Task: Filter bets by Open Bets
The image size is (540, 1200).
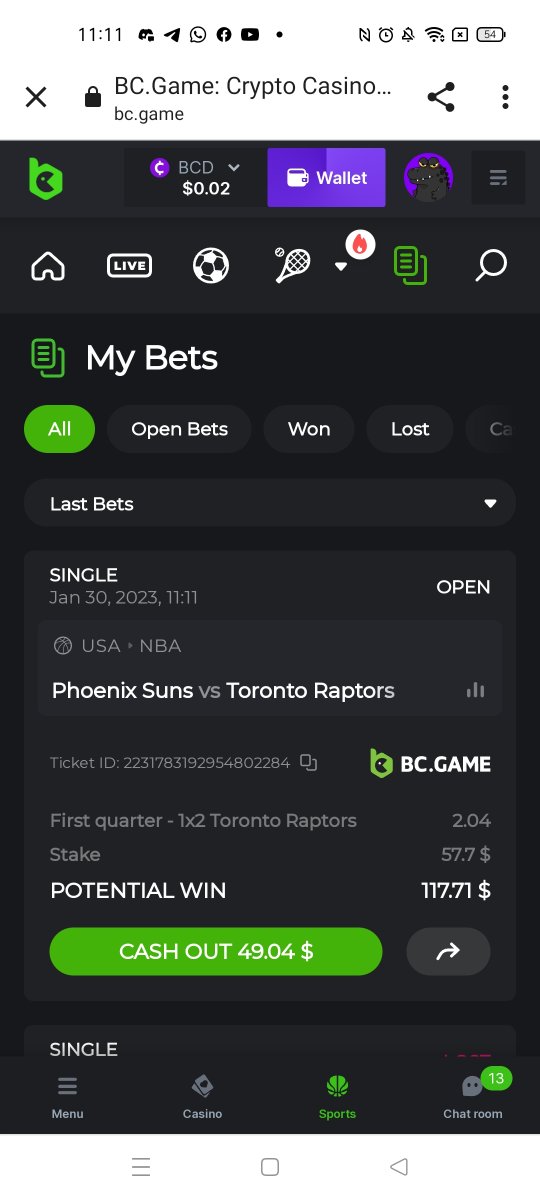Action: (179, 429)
